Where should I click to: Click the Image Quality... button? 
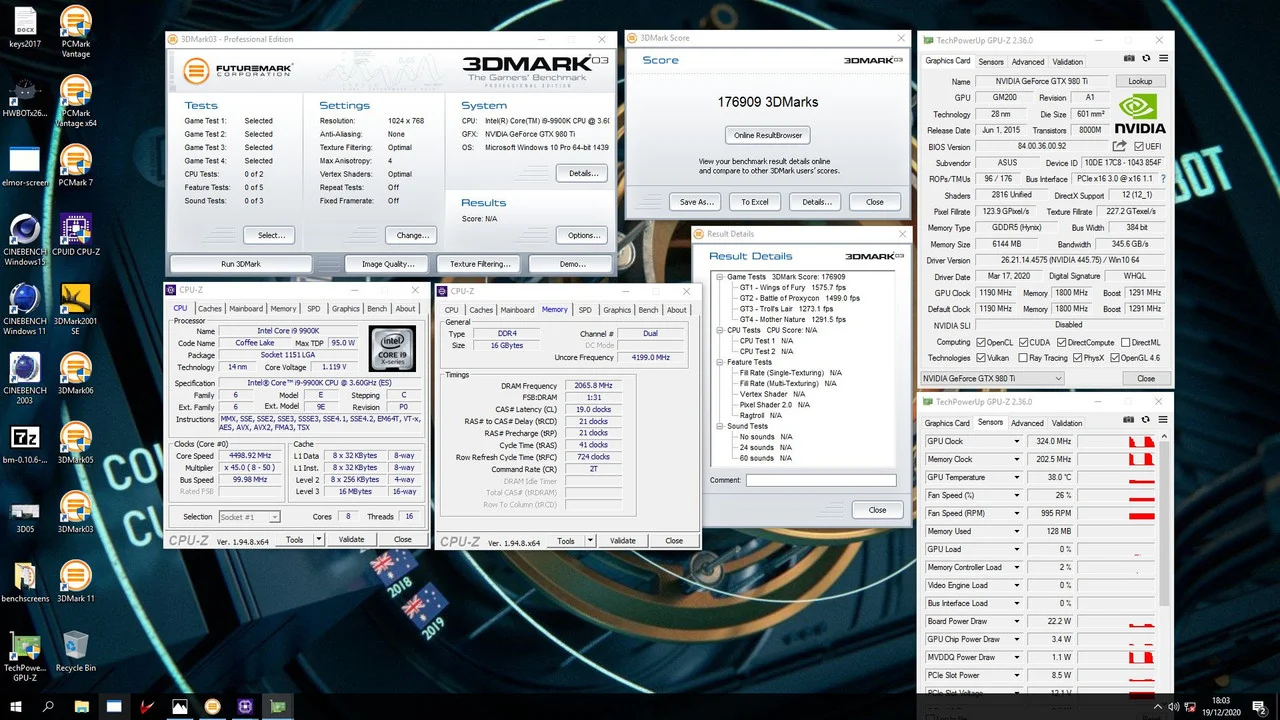(387, 264)
